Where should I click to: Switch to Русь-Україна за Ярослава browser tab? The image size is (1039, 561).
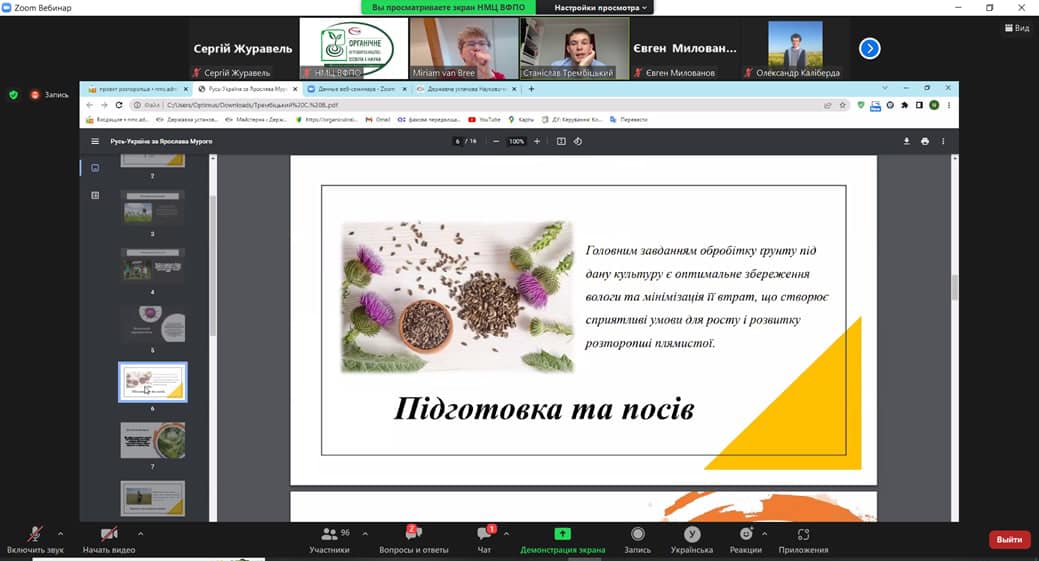click(x=247, y=89)
